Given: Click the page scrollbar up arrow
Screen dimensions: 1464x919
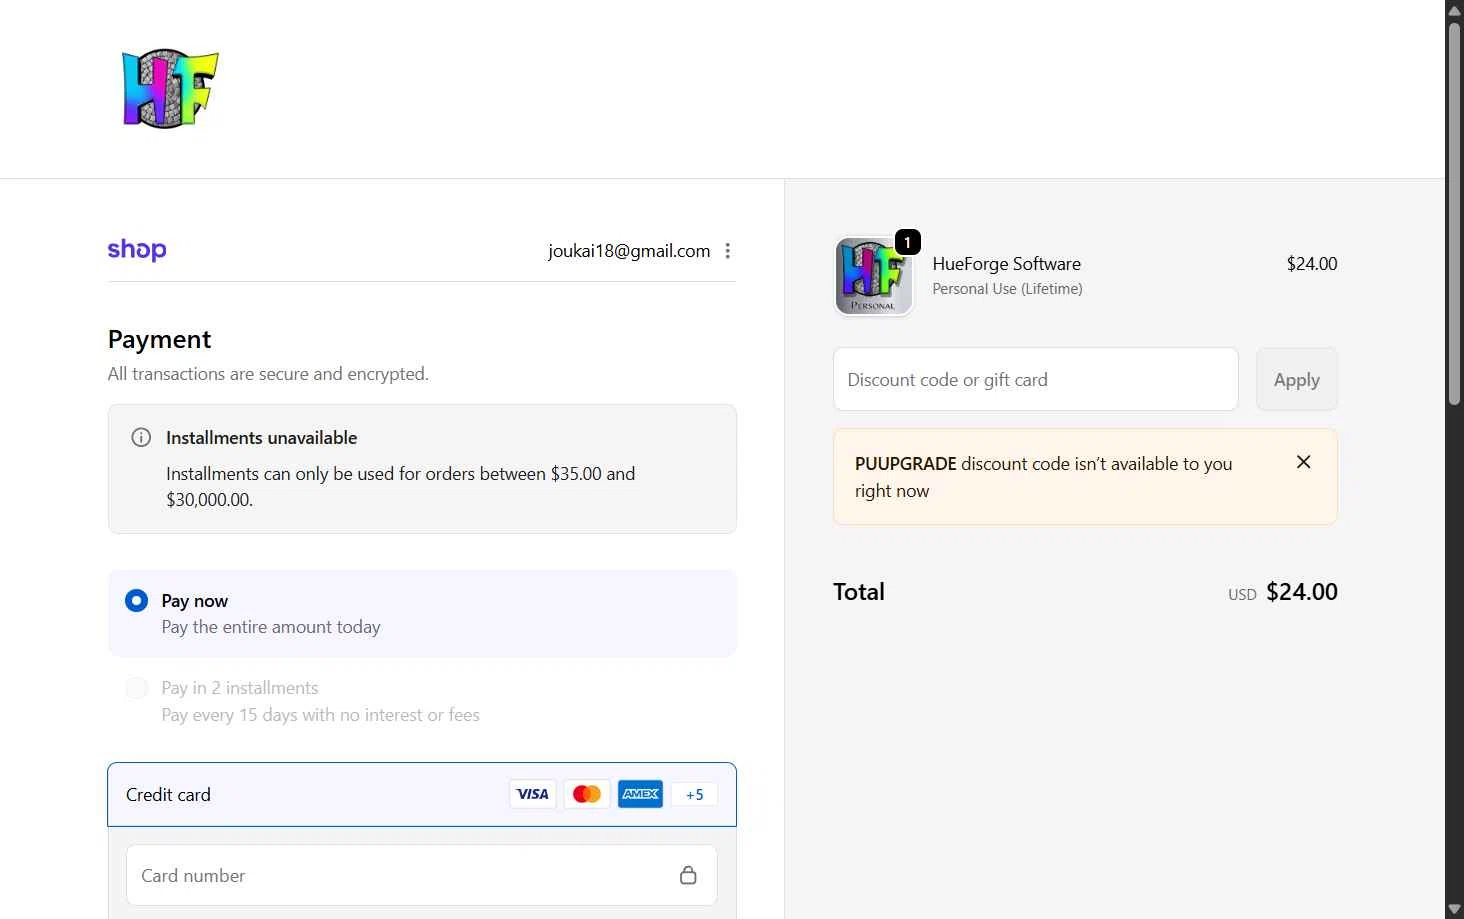Looking at the screenshot, I should (x=1455, y=9).
